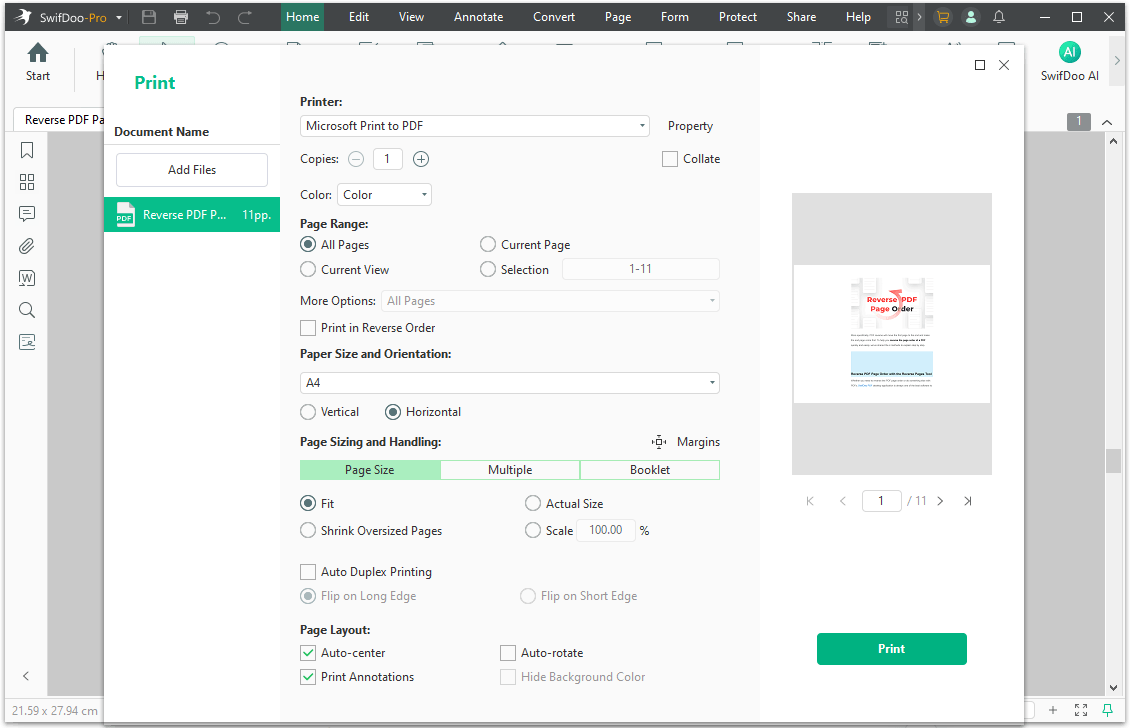Collapse the left sidebar arrow
This screenshot has height=728, width=1130.
(26, 676)
